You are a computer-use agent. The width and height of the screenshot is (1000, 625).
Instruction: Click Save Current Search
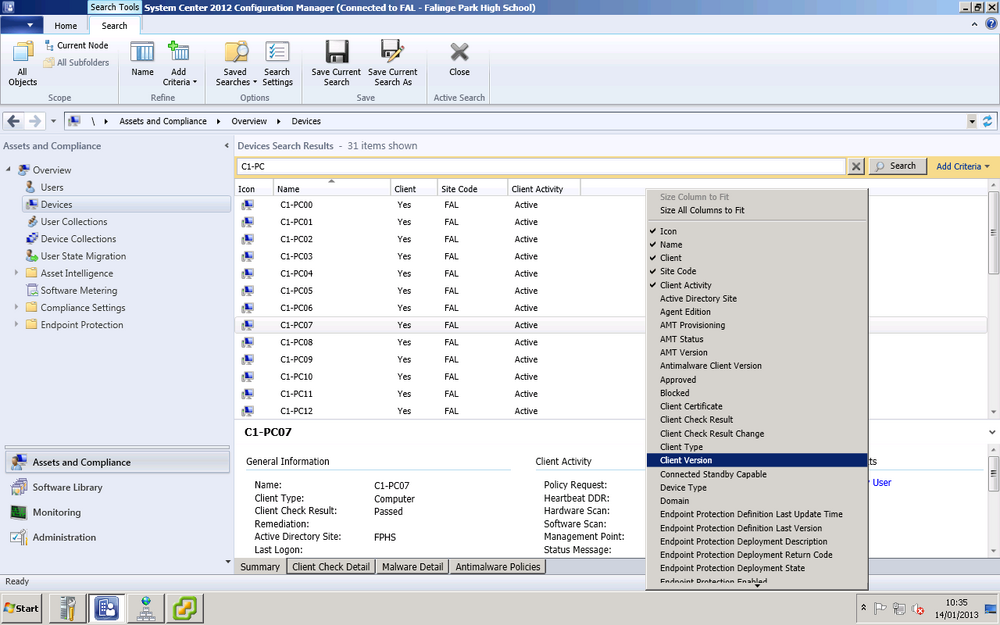336,62
